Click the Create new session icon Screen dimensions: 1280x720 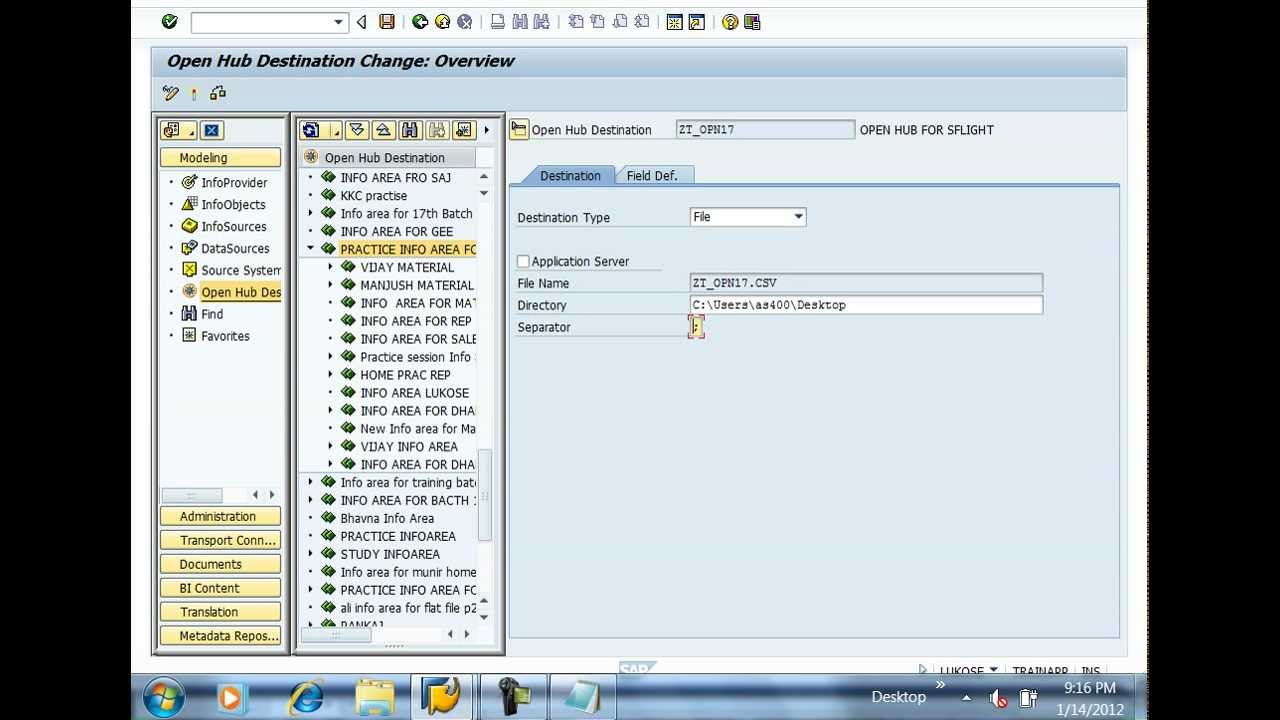674,21
